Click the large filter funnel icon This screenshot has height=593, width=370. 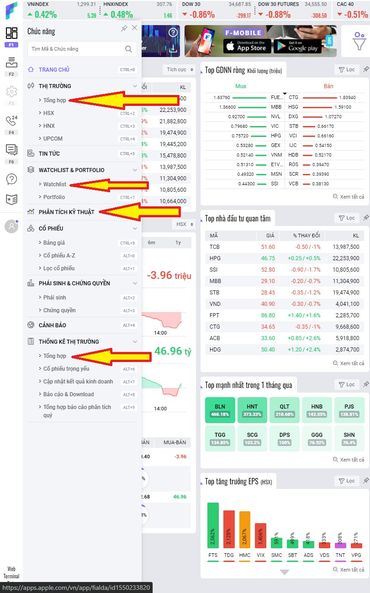[x=359, y=41]
